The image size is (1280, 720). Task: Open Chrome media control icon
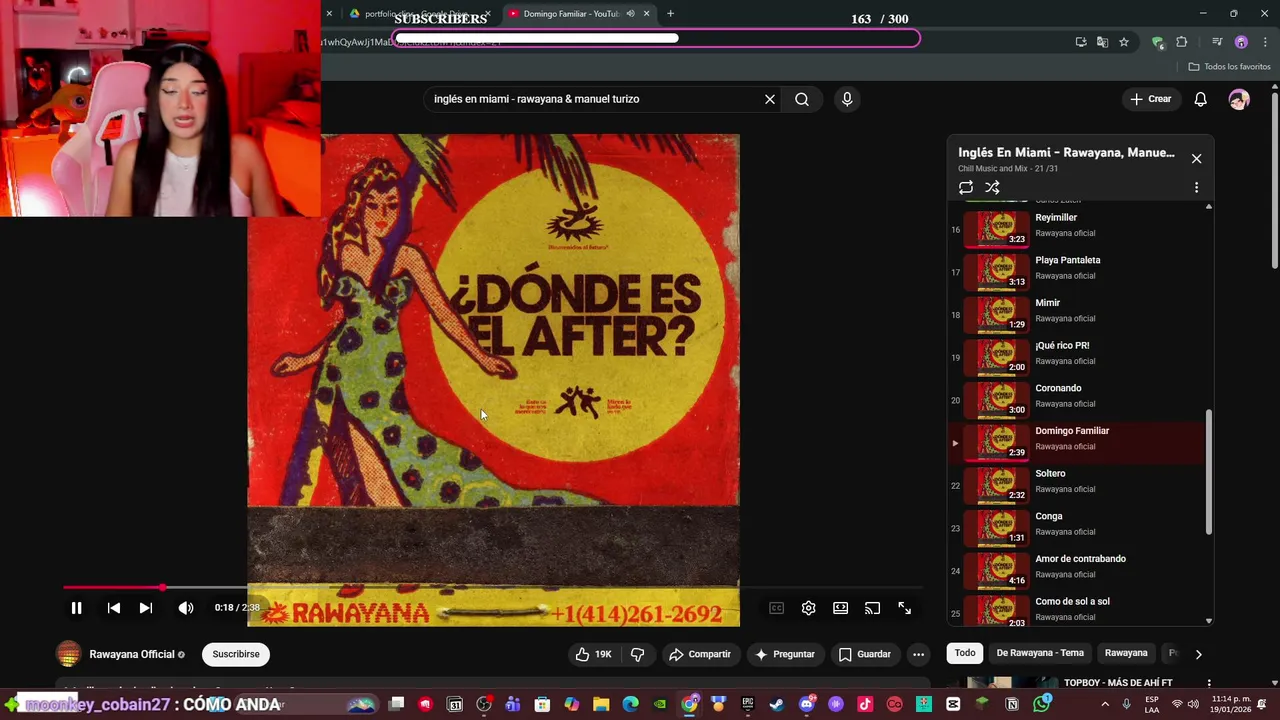tap(1217, 42)
